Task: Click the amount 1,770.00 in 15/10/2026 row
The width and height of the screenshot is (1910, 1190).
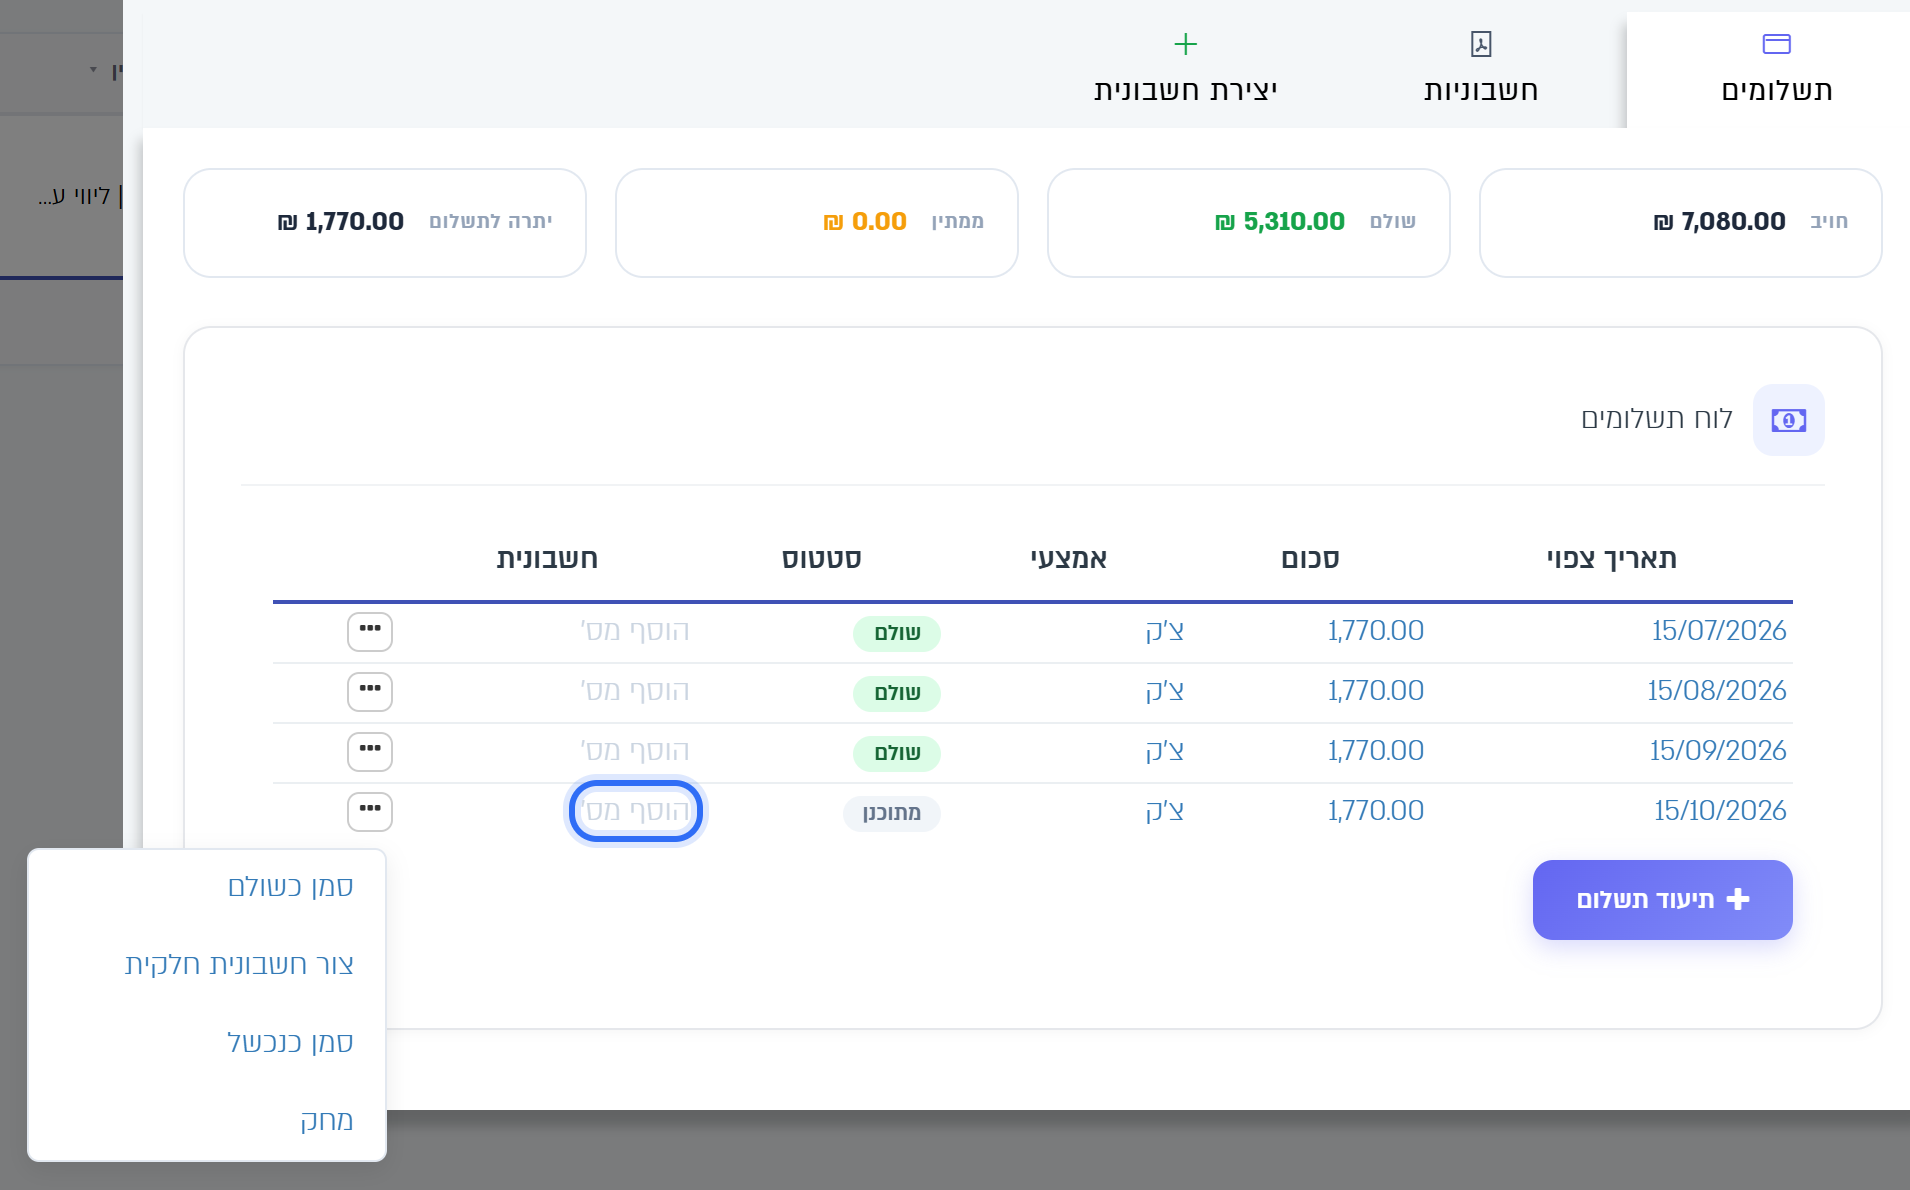Action: (x=1376, y=811)
